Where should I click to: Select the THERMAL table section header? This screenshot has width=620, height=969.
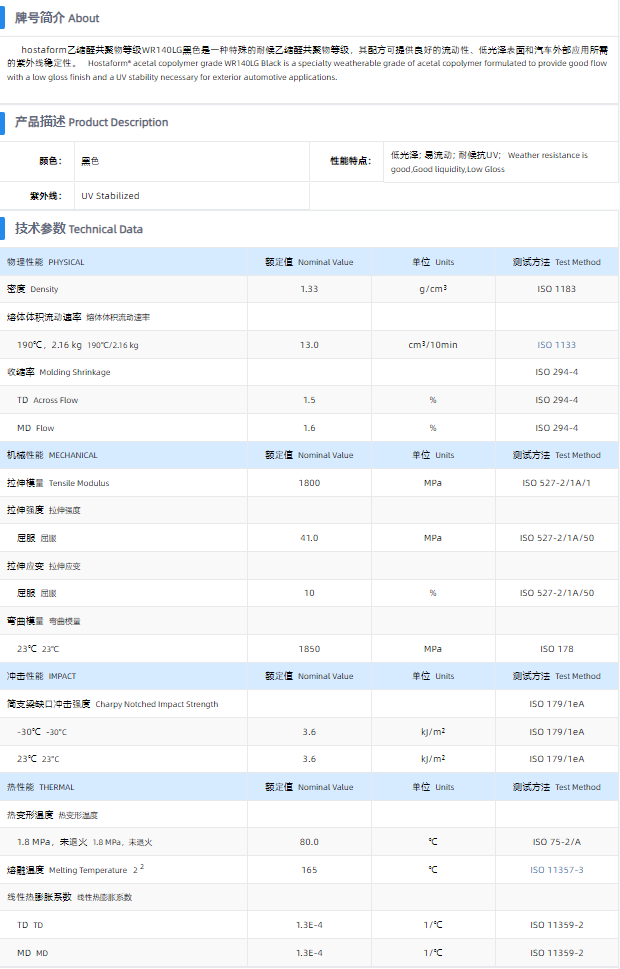pos(41,787)
